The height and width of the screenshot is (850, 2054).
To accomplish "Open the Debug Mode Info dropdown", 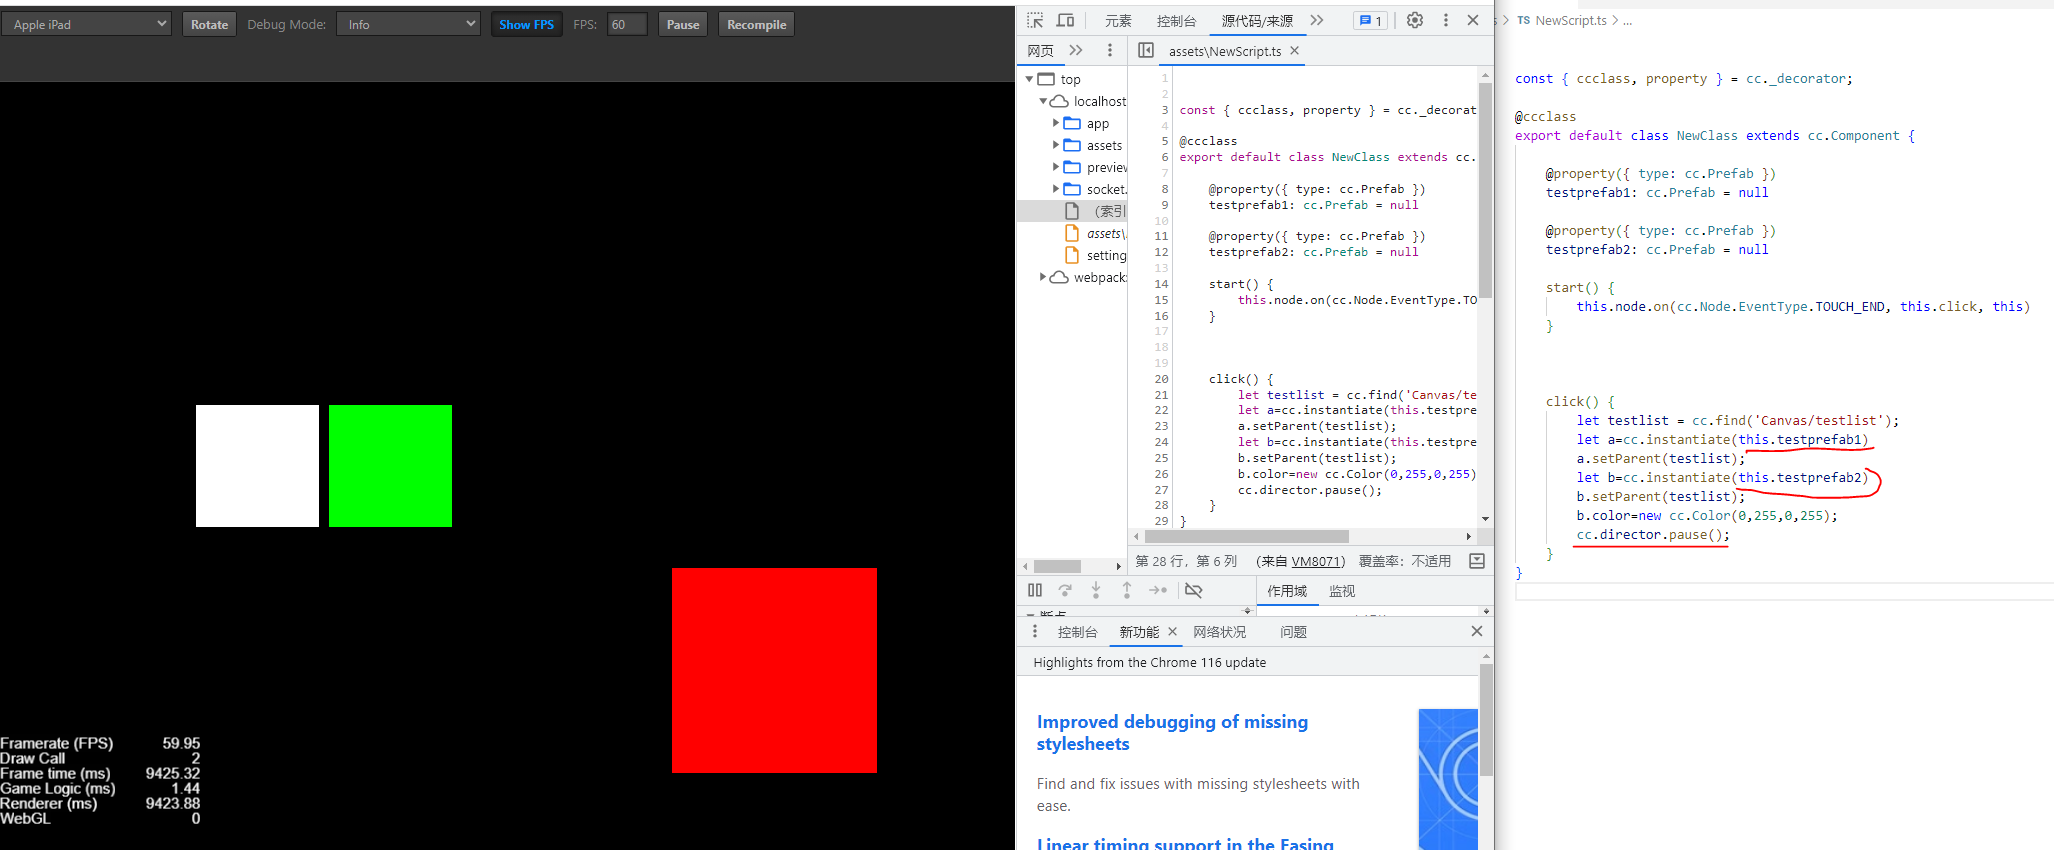I will (408, 24).
